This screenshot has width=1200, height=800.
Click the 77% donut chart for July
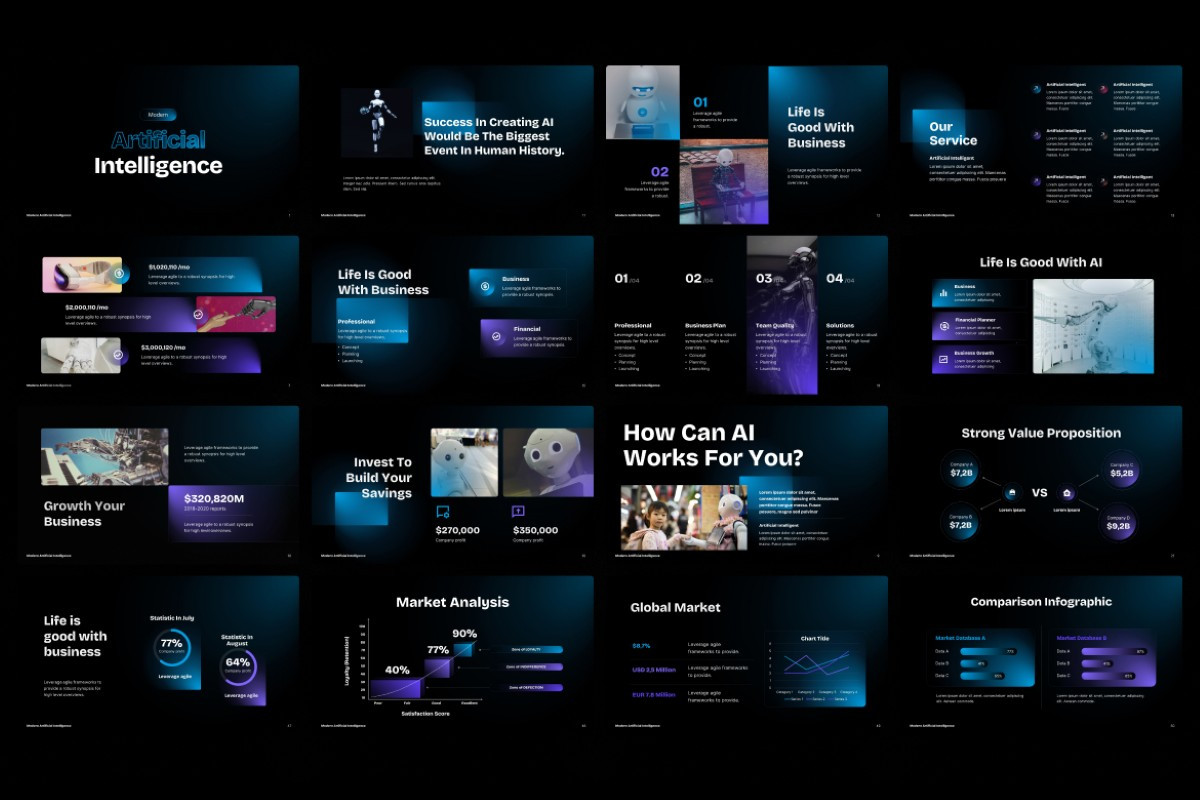coord(171,646)
